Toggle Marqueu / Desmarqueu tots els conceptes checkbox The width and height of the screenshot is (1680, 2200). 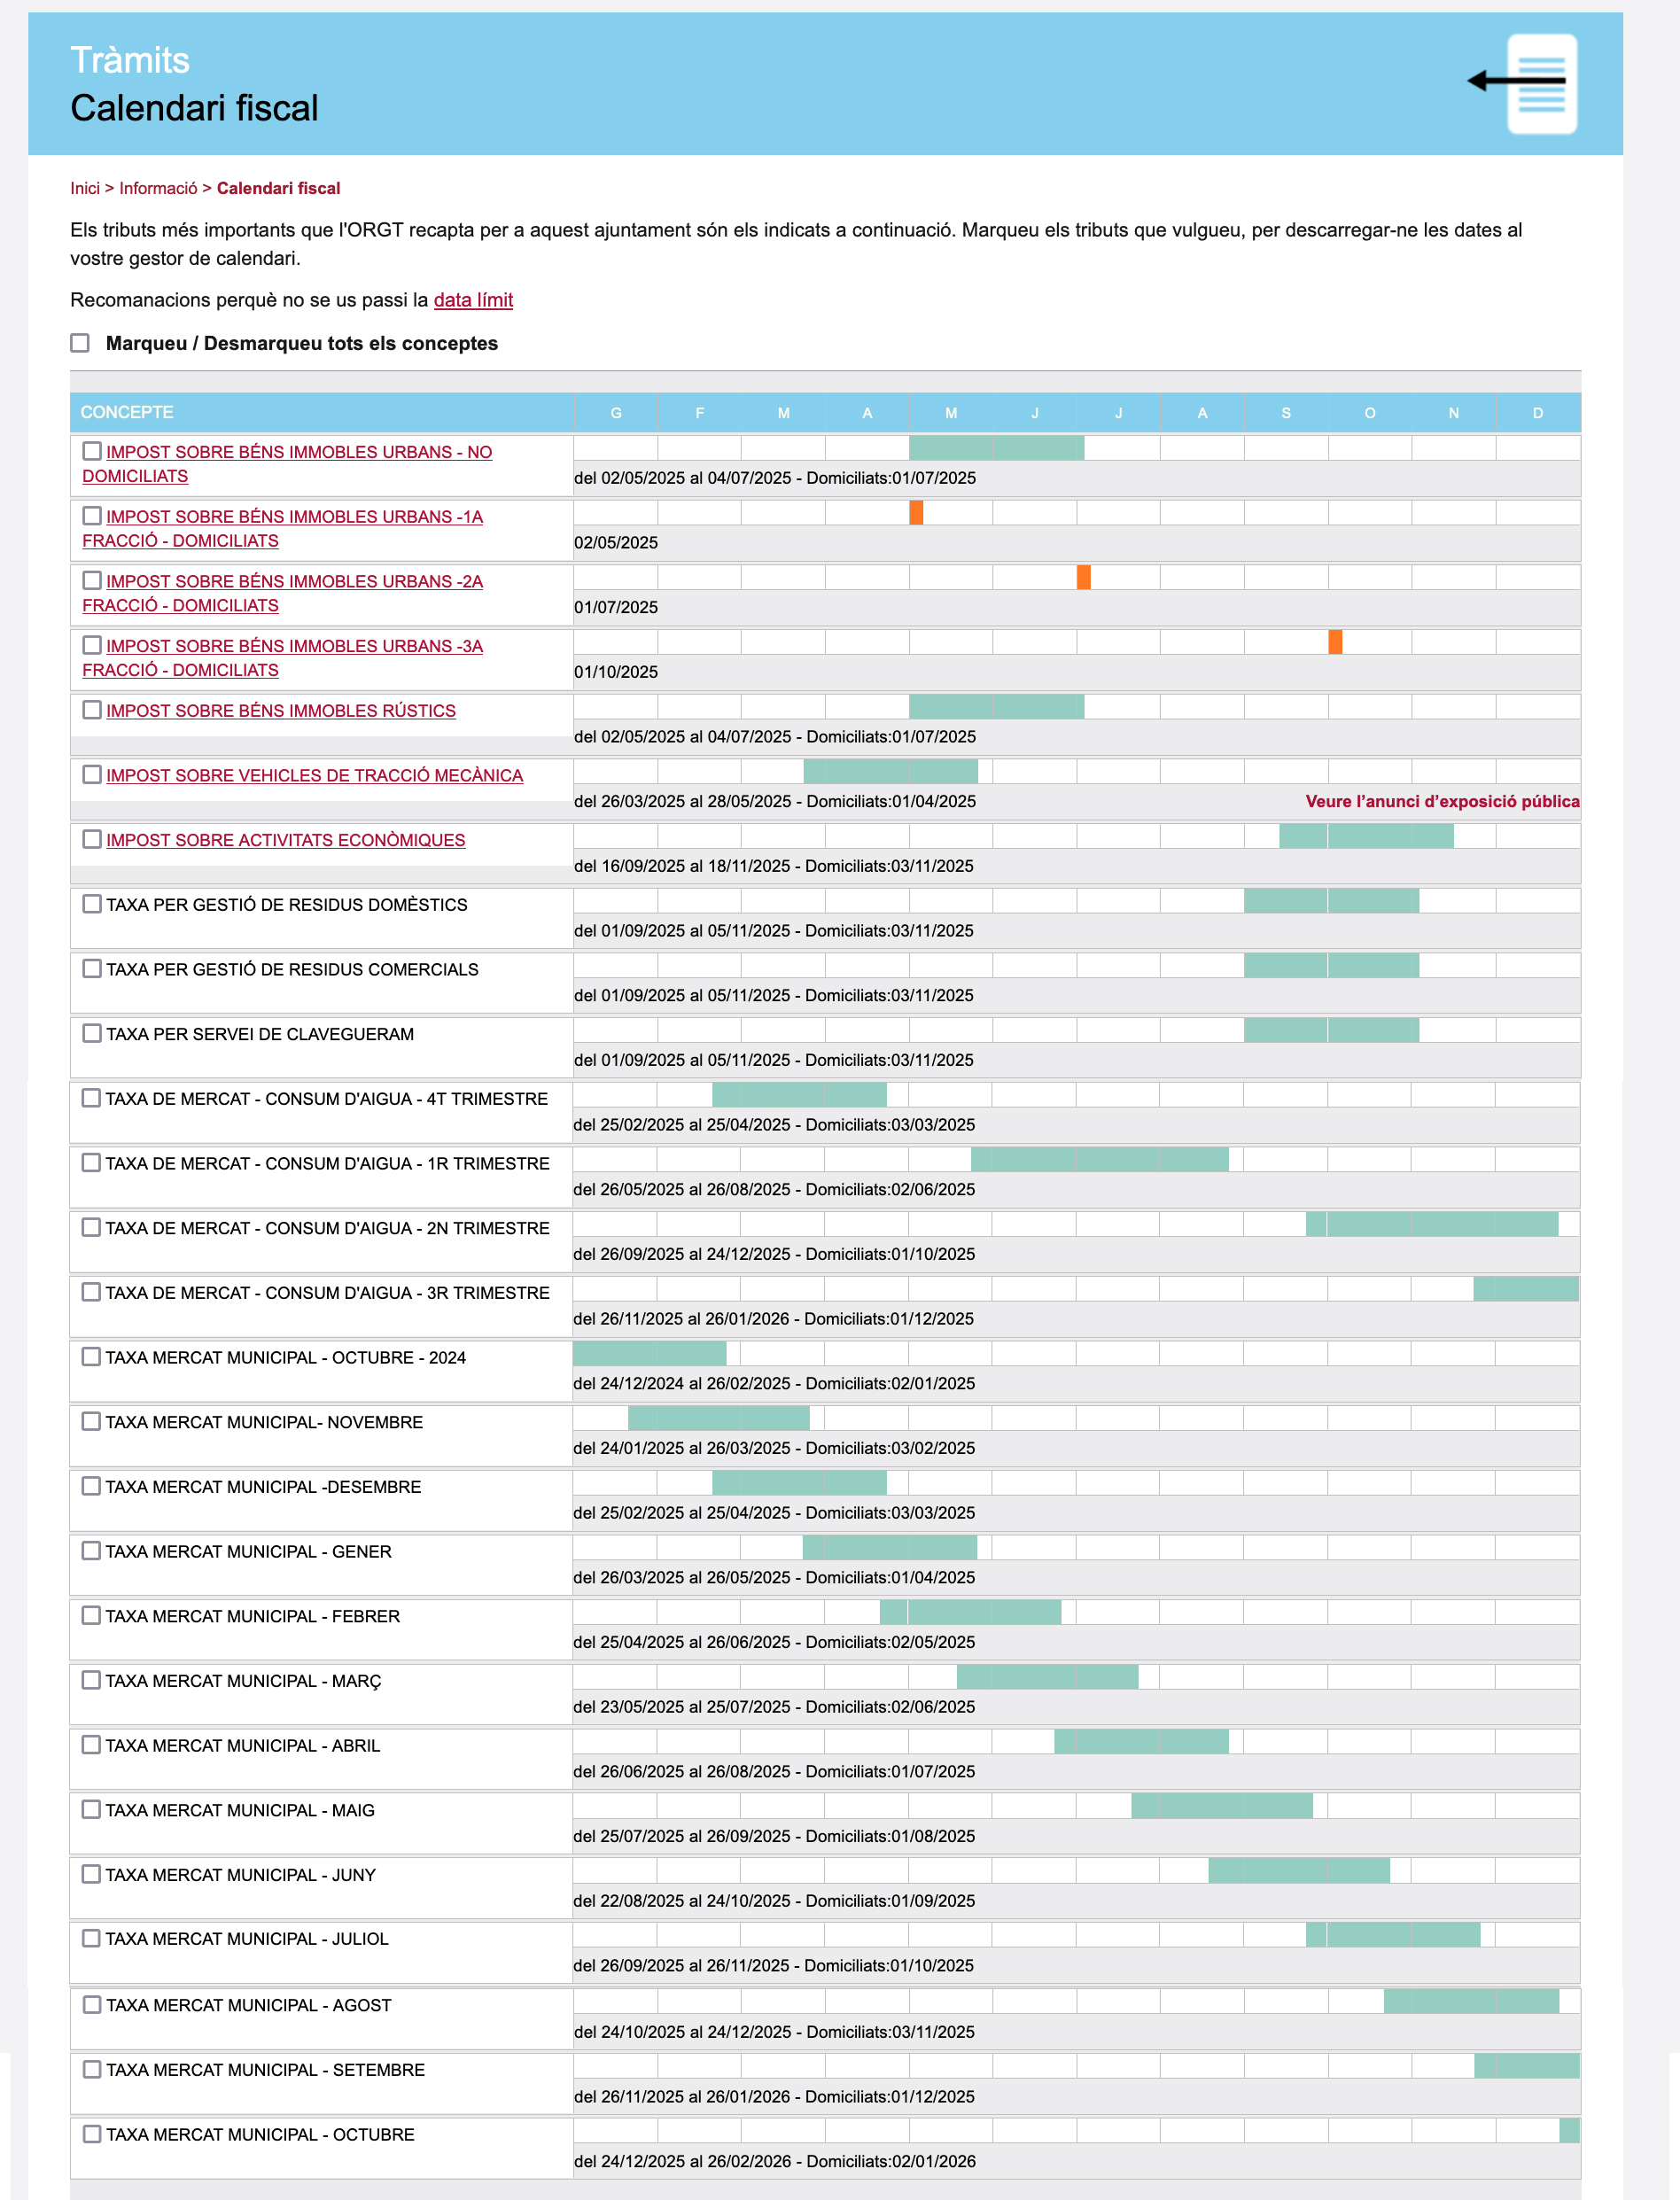point(80,343)
